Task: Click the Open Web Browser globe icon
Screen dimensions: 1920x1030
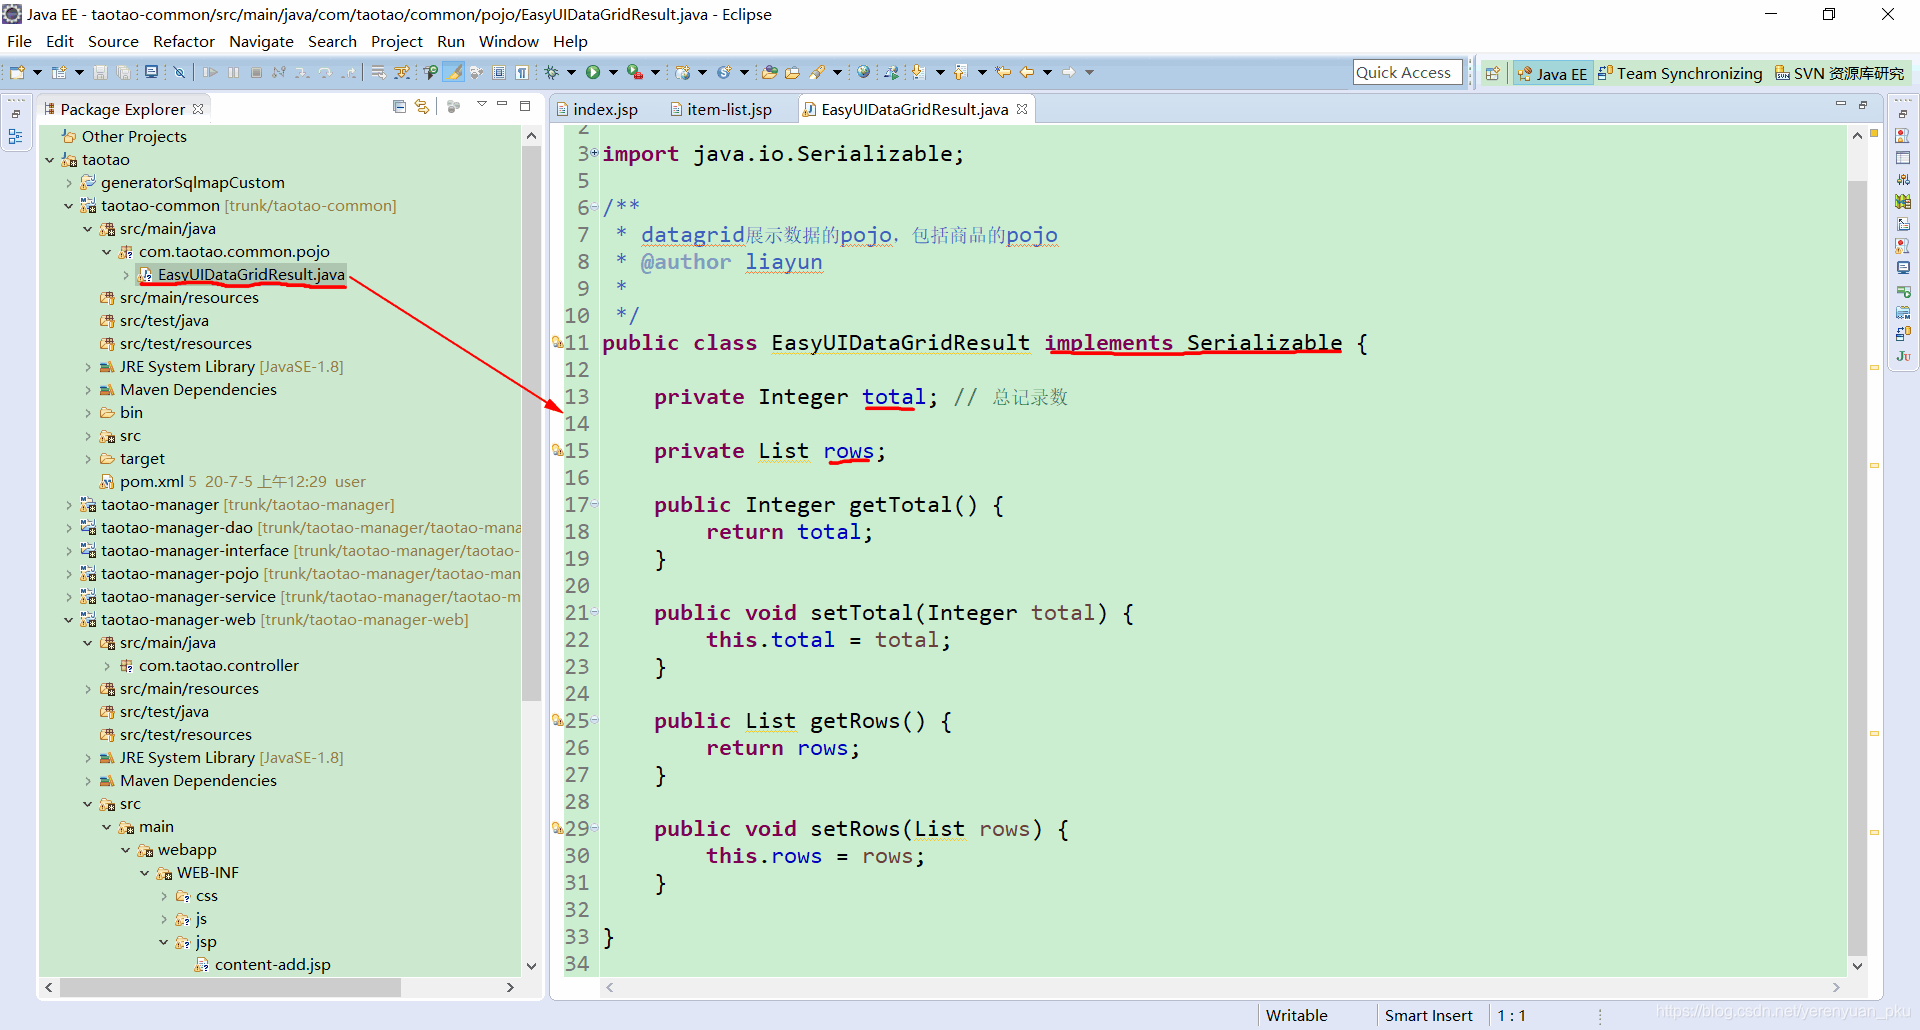Action: [863, 72]
